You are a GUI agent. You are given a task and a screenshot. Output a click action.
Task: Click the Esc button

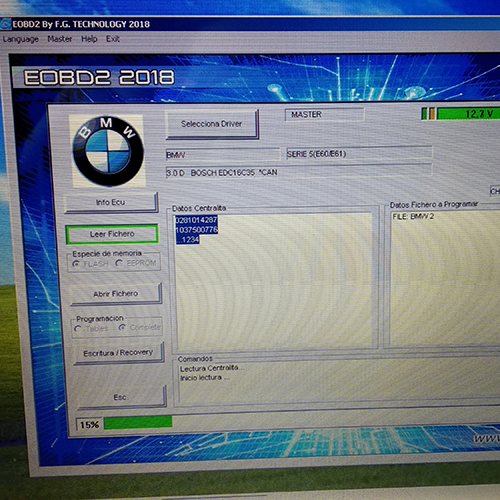121,397
